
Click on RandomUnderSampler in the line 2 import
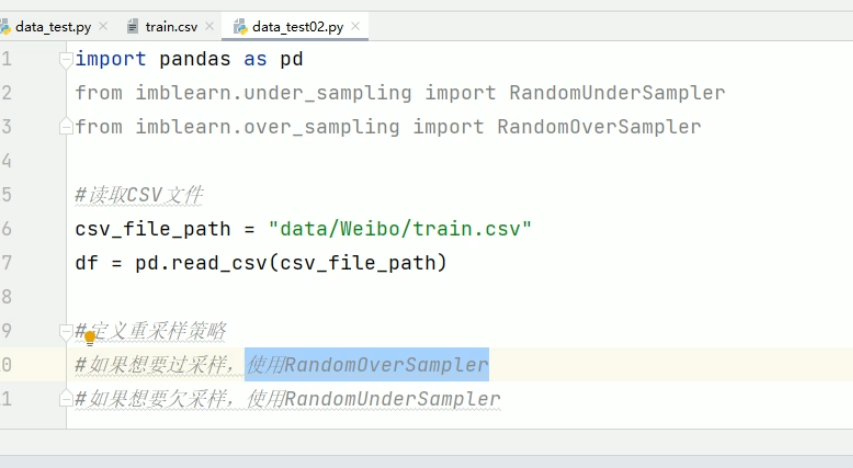[x=617, y=93]
